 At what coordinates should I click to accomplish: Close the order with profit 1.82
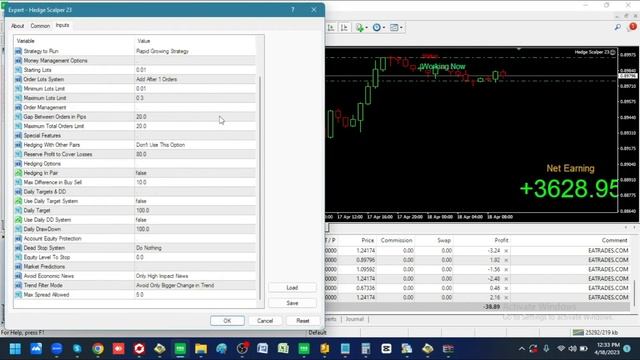506,260
